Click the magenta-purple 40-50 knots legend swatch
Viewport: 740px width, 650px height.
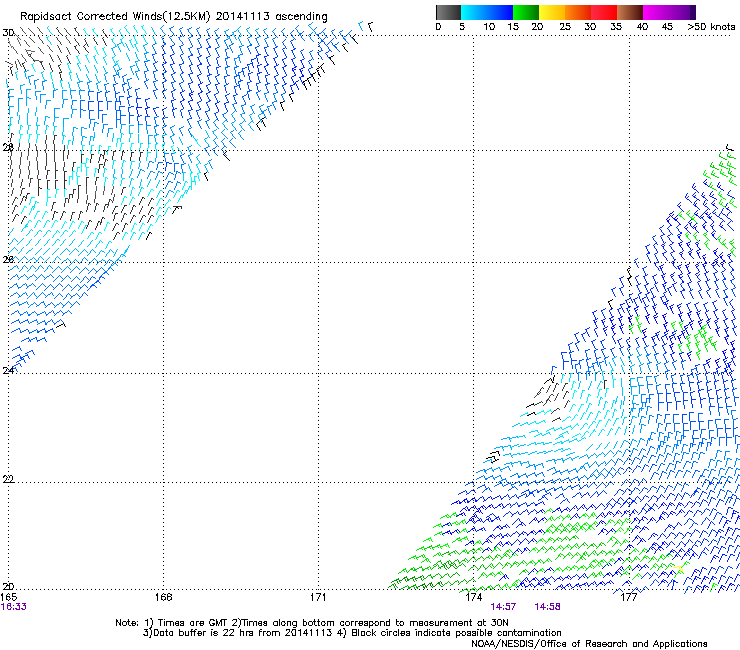pos(669,12)
